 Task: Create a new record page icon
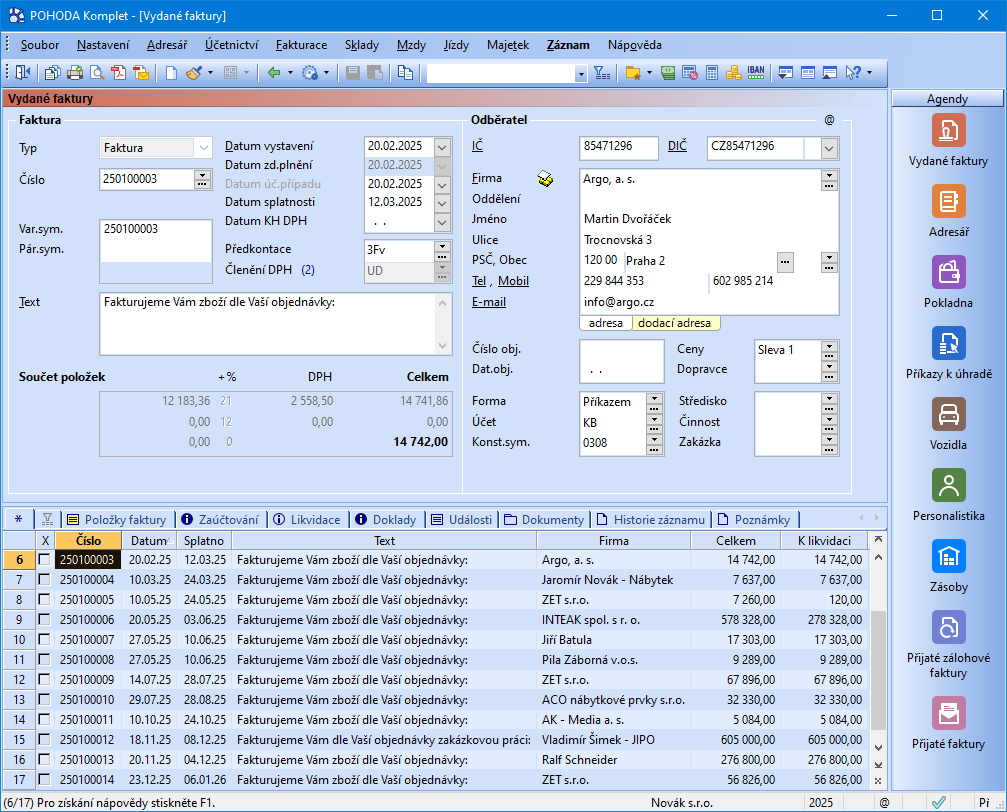[171, 73]
